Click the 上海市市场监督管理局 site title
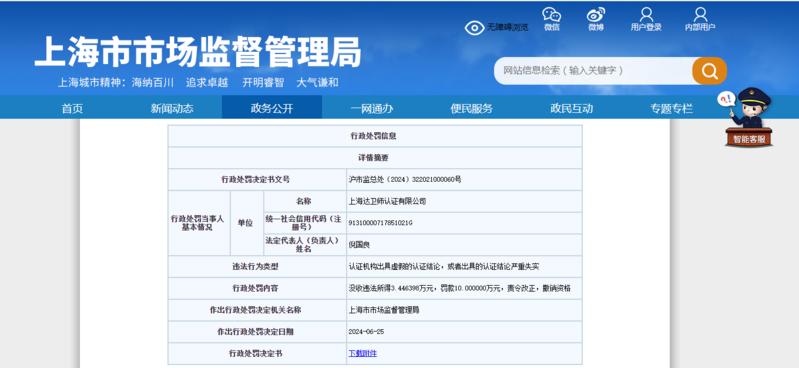 198,52
